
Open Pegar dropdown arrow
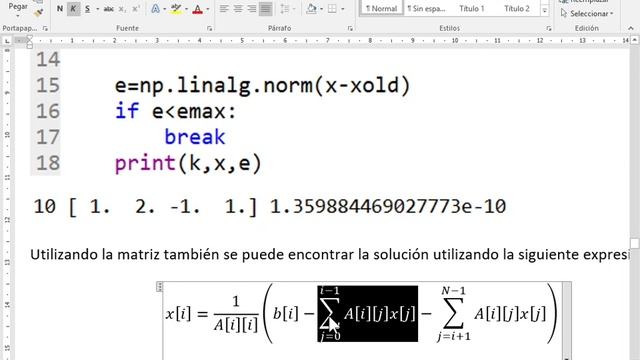[18, 16]
